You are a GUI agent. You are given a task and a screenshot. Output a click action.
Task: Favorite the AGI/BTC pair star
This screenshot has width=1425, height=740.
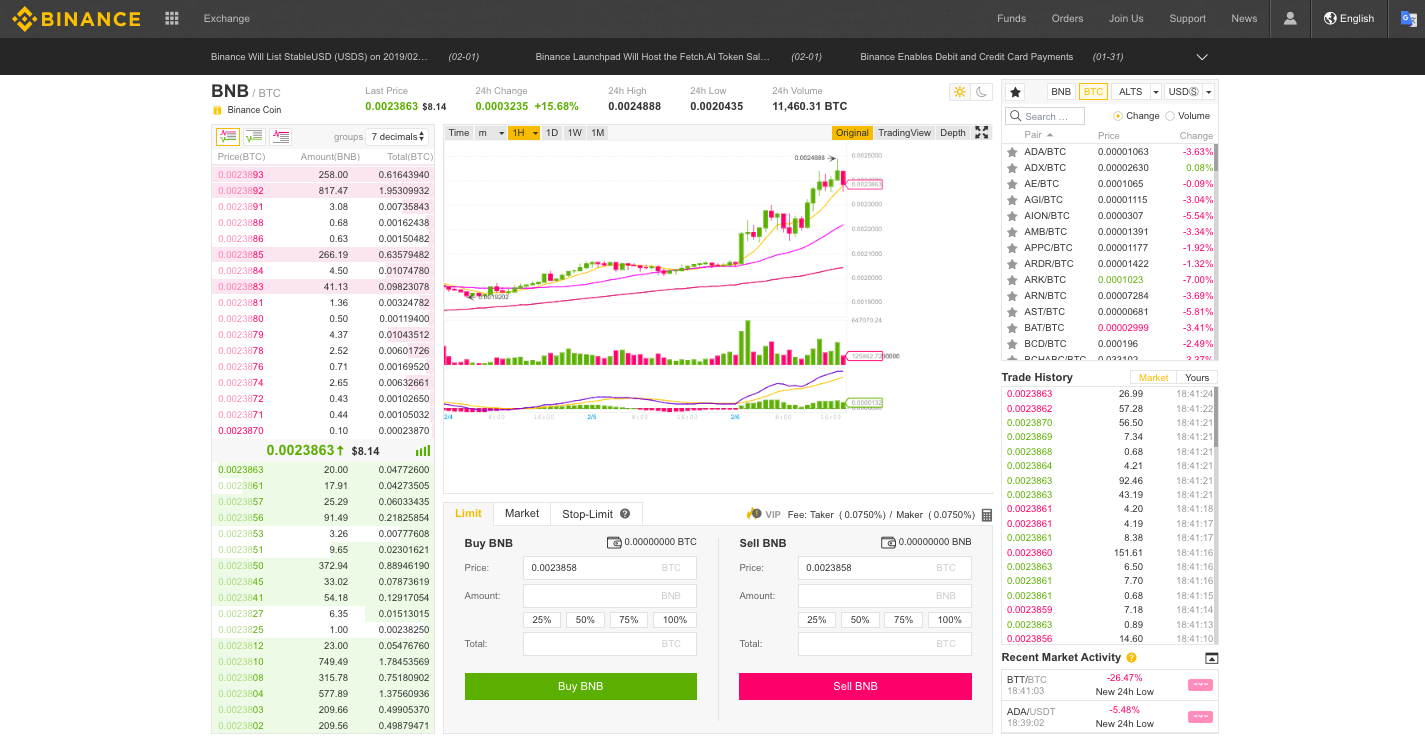click(1012, 200)
